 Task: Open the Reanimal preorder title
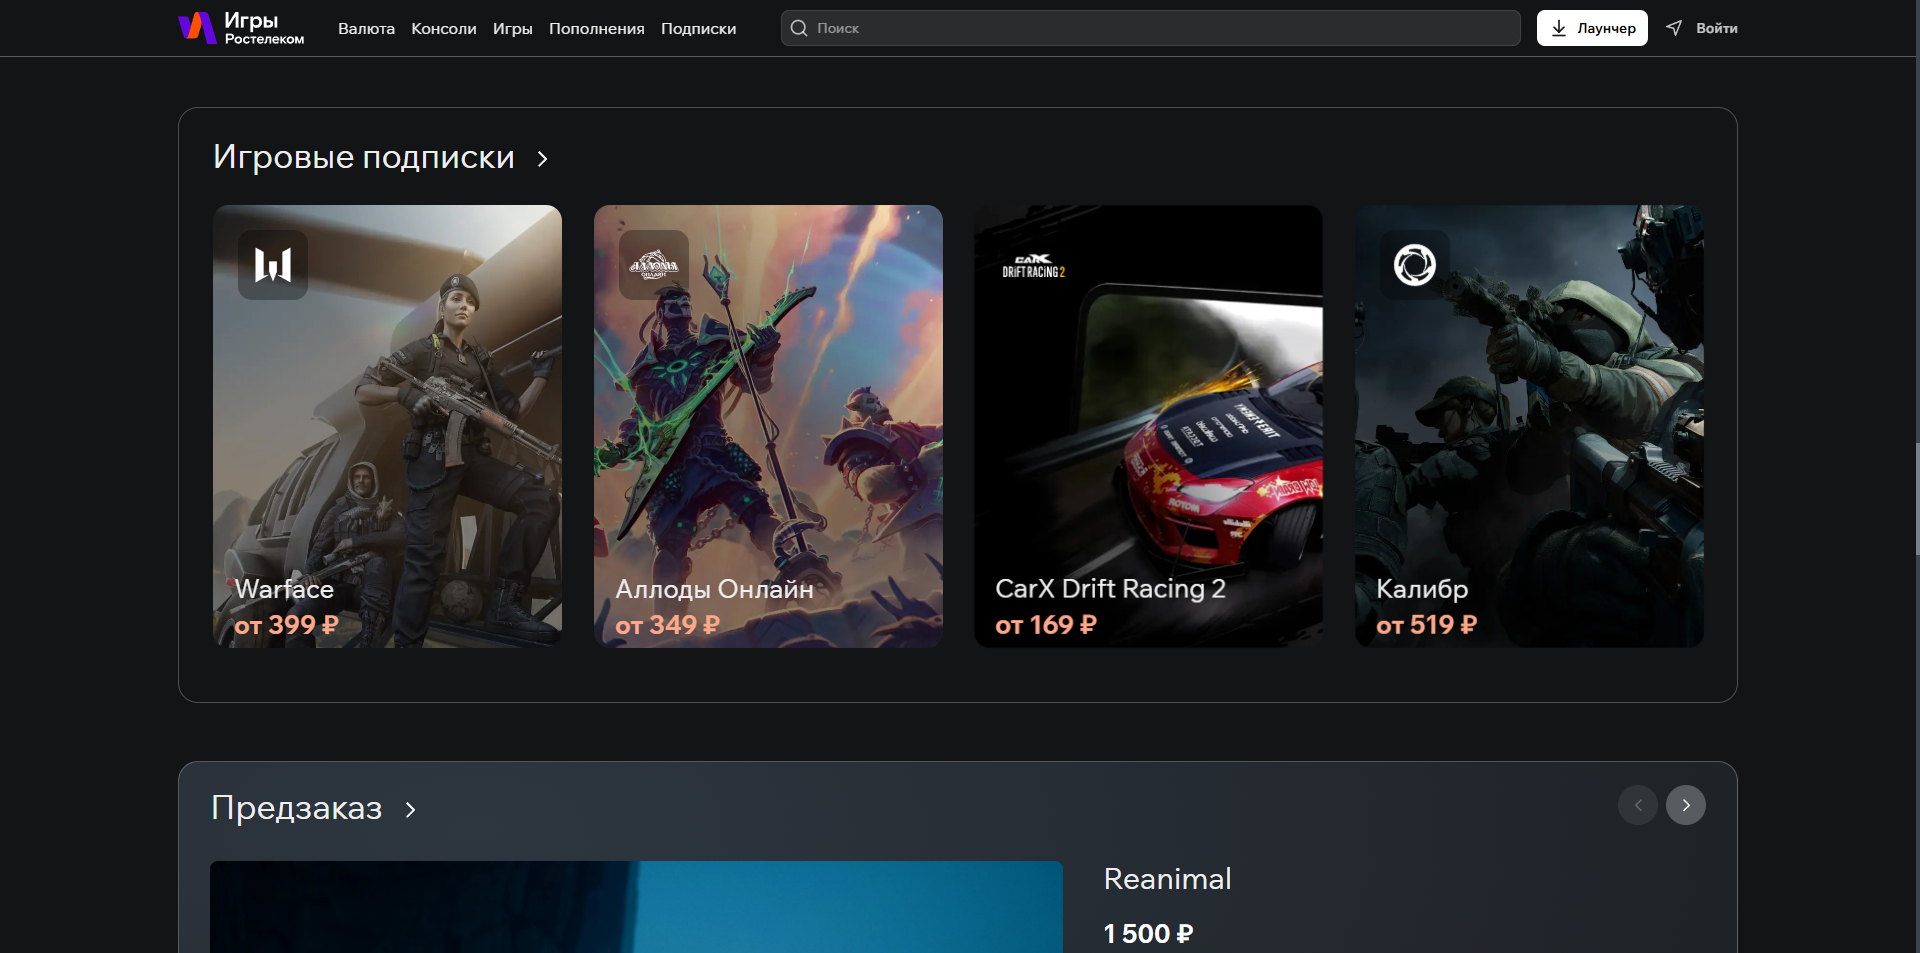pyautogui.click(x=1167, y=878)
